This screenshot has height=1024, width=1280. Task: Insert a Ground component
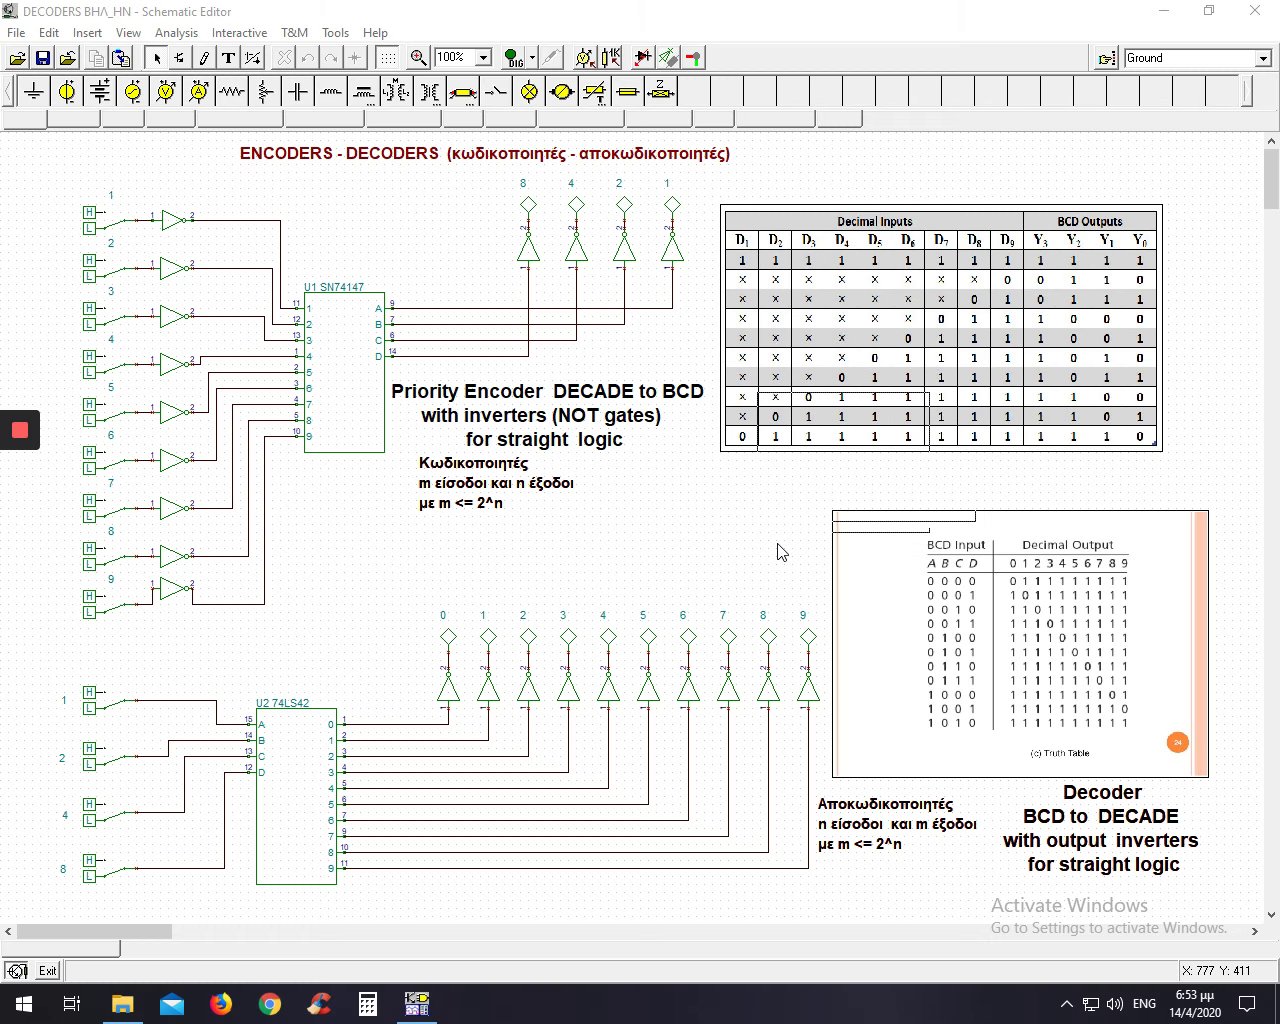34,92
